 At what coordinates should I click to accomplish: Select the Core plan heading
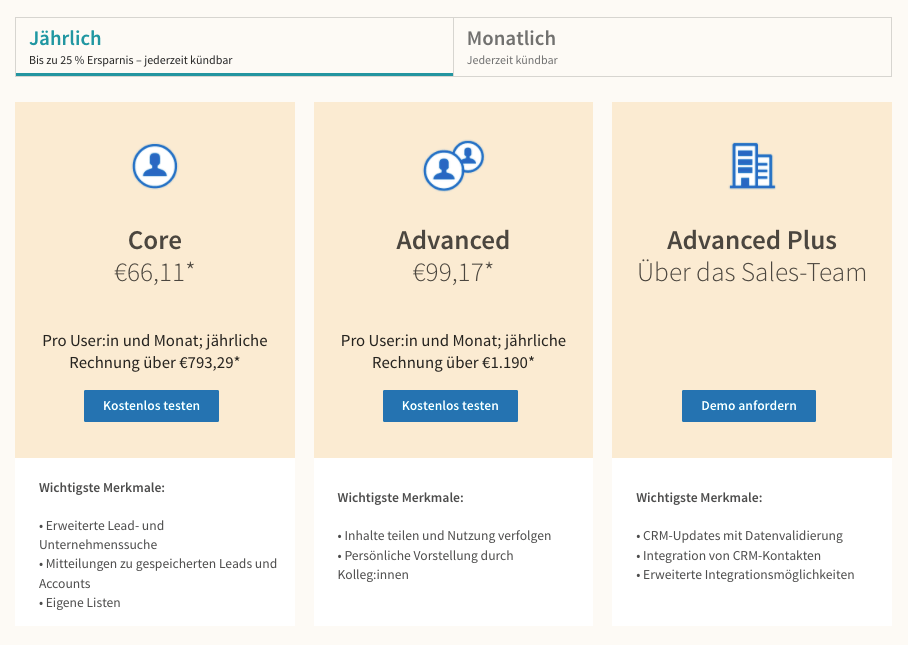click(153, 240)
